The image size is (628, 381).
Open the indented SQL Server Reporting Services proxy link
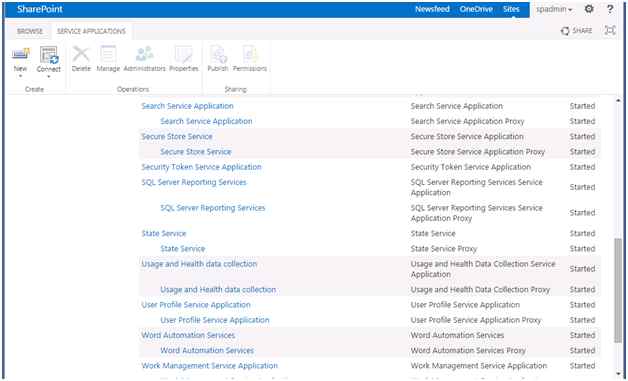(213, 208)
